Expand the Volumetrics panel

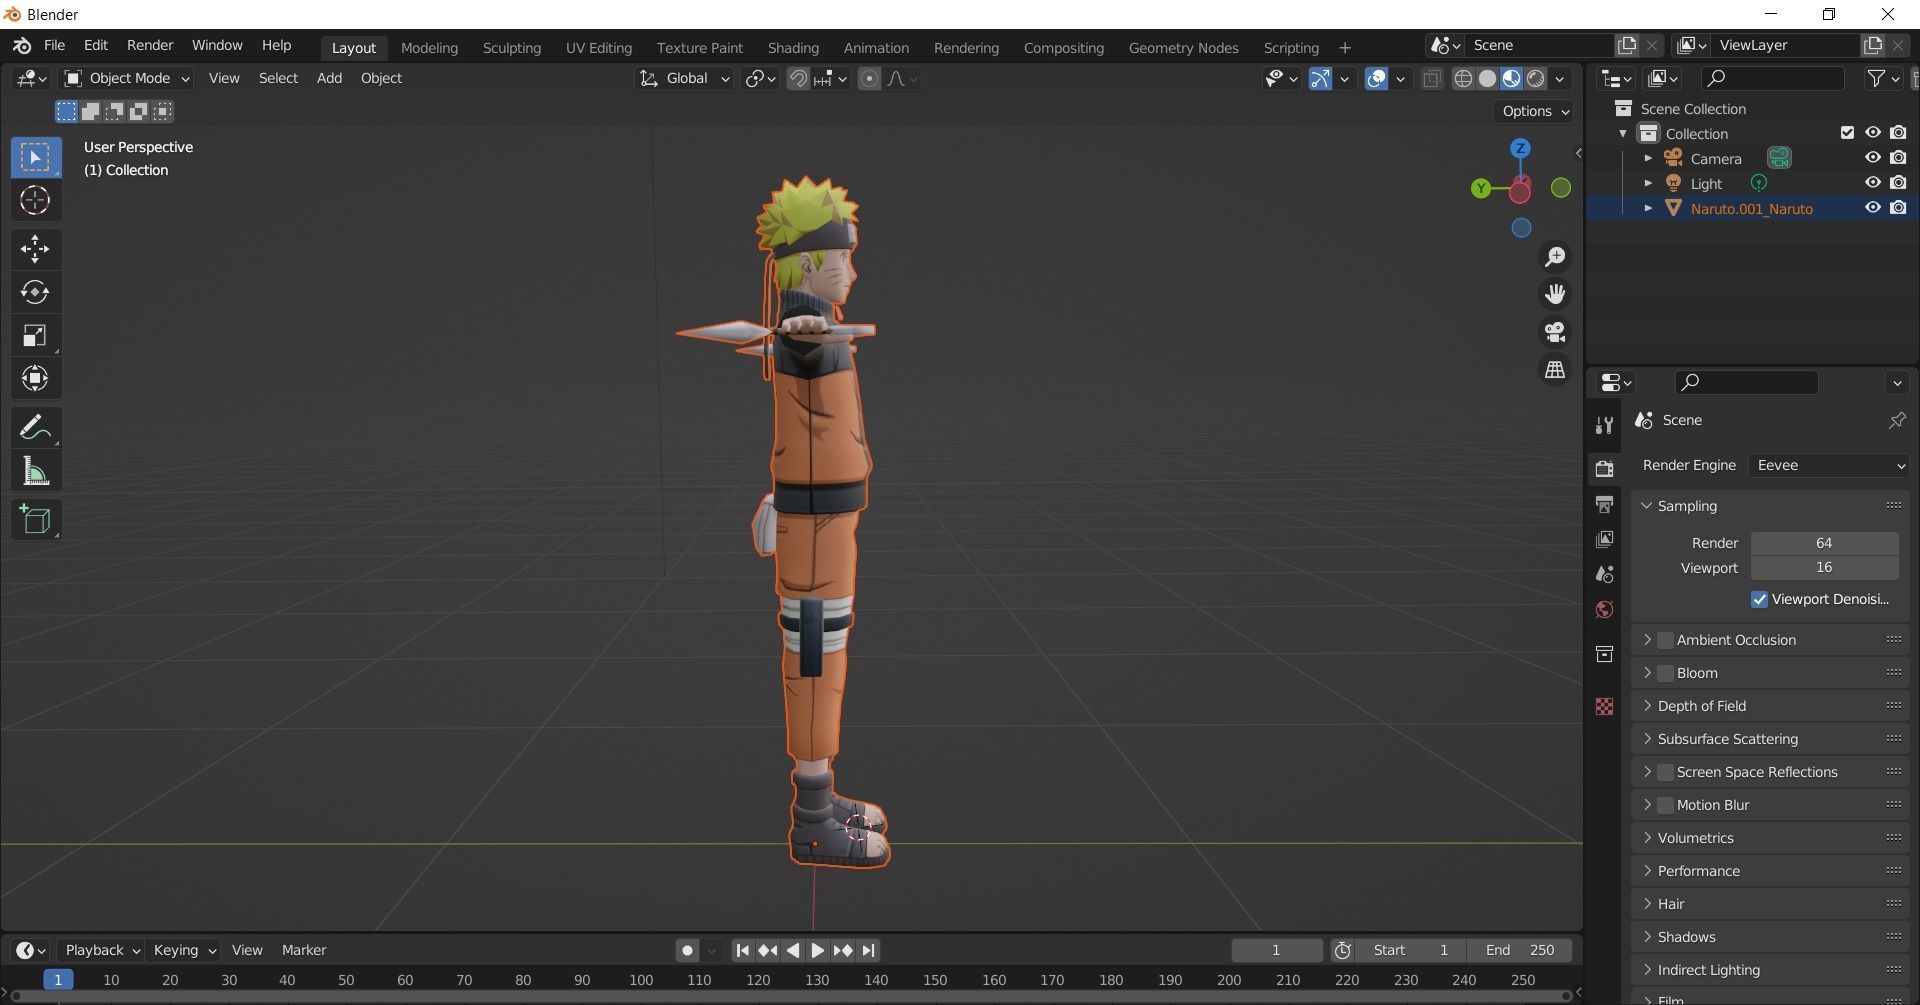tap(1646, 838)
